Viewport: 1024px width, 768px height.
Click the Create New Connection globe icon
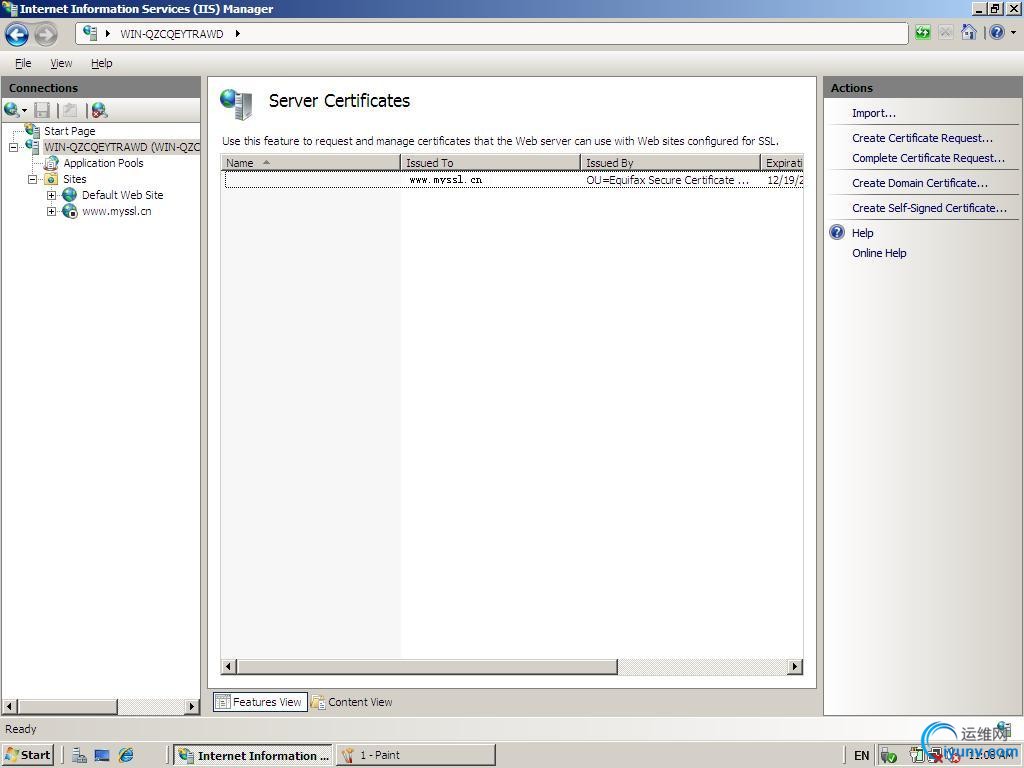pyautogui.click(x=11, y=110)
